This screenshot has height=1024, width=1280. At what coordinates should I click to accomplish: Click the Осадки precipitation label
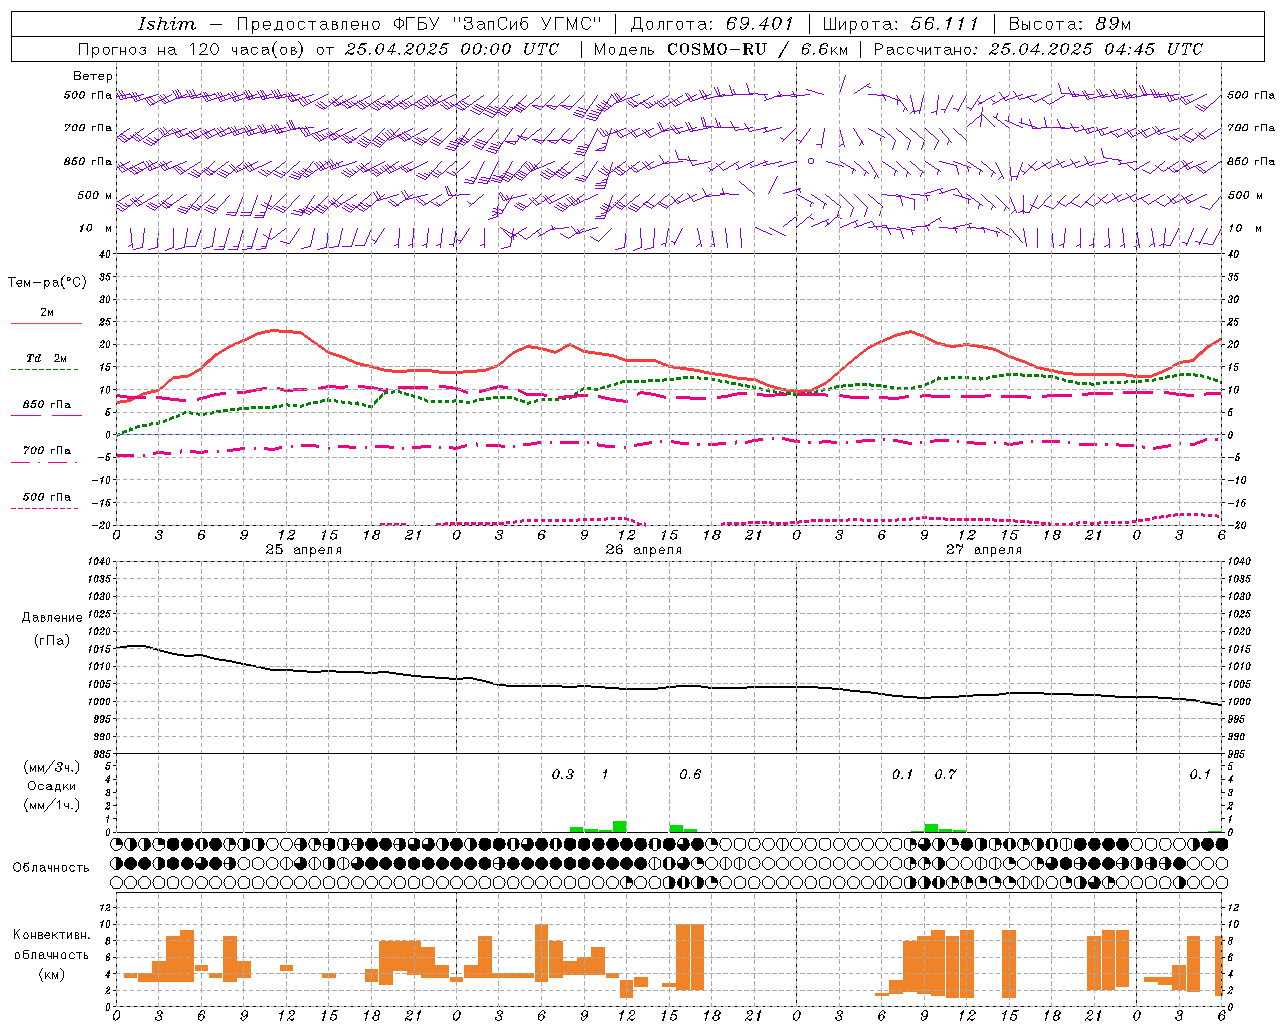tap(51, 786)
